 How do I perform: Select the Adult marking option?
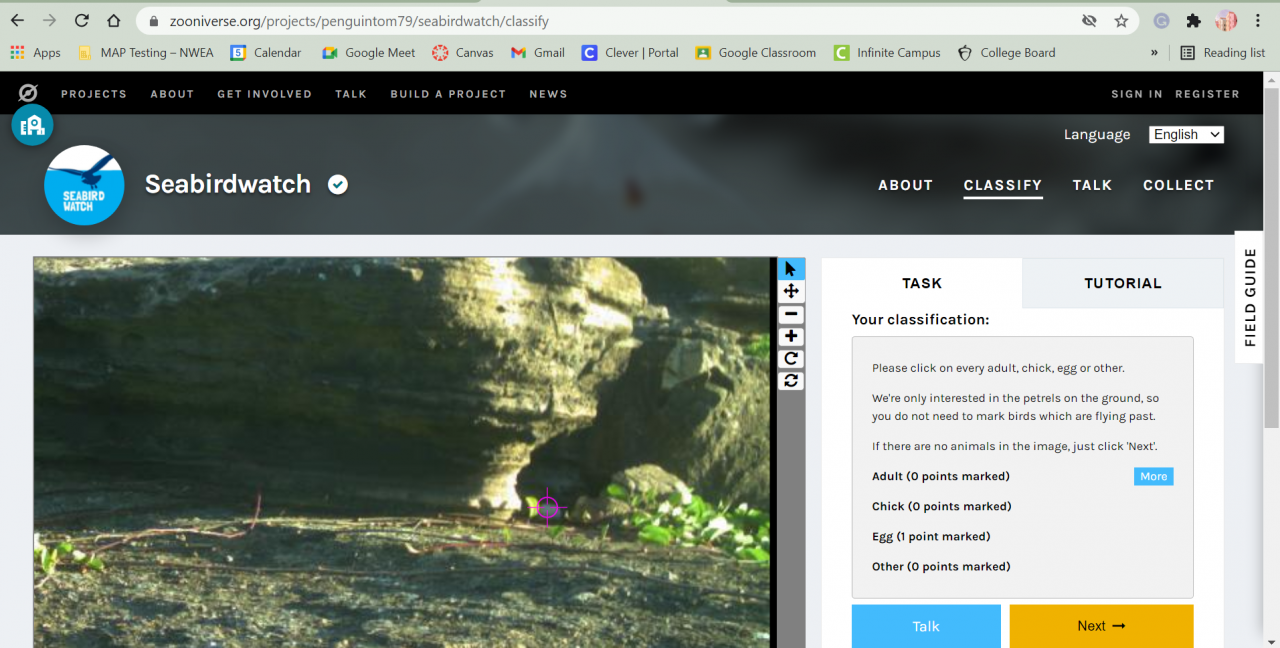[941, 476]
